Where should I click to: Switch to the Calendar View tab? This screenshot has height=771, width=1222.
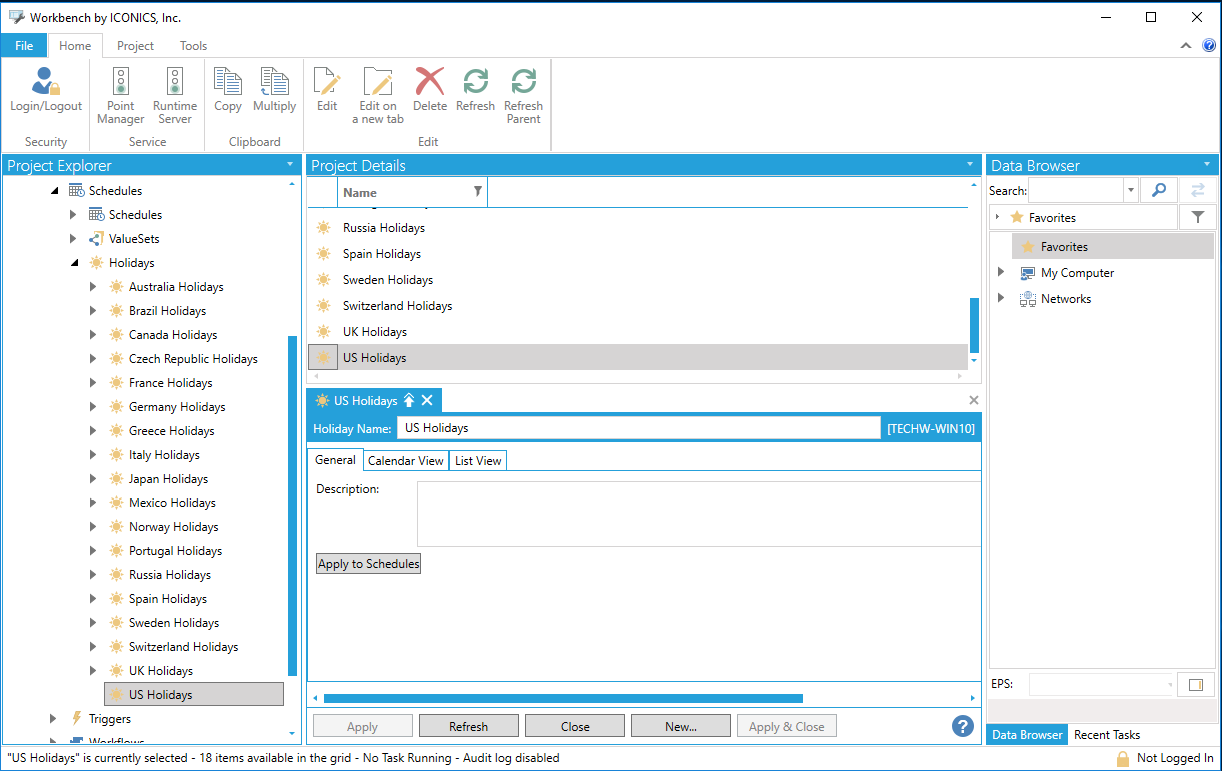tap(405, 460)
